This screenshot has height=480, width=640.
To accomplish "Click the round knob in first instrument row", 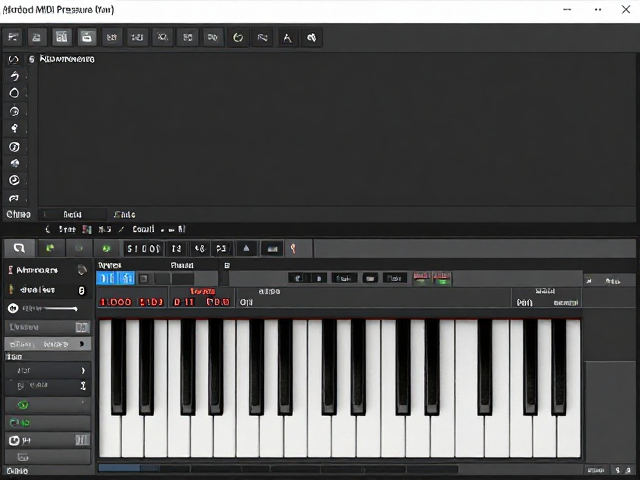I will 82,270.
